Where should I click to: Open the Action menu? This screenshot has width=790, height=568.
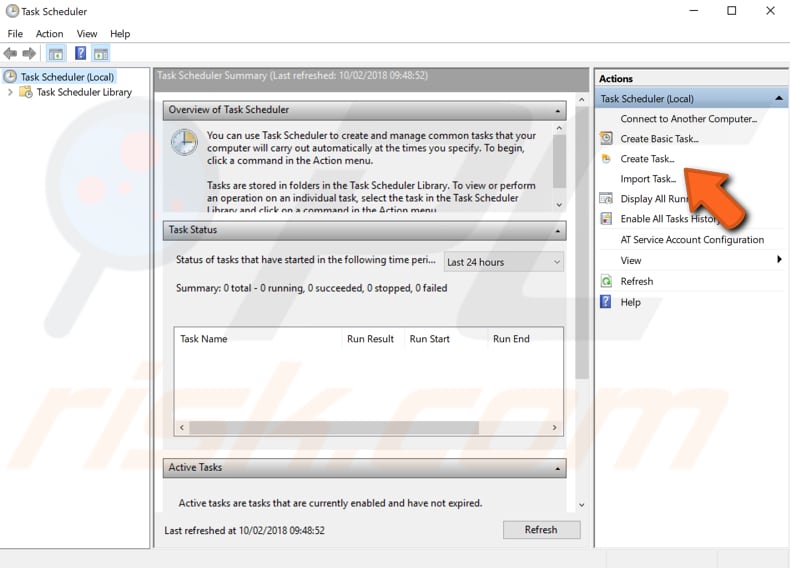coord(49,34)
